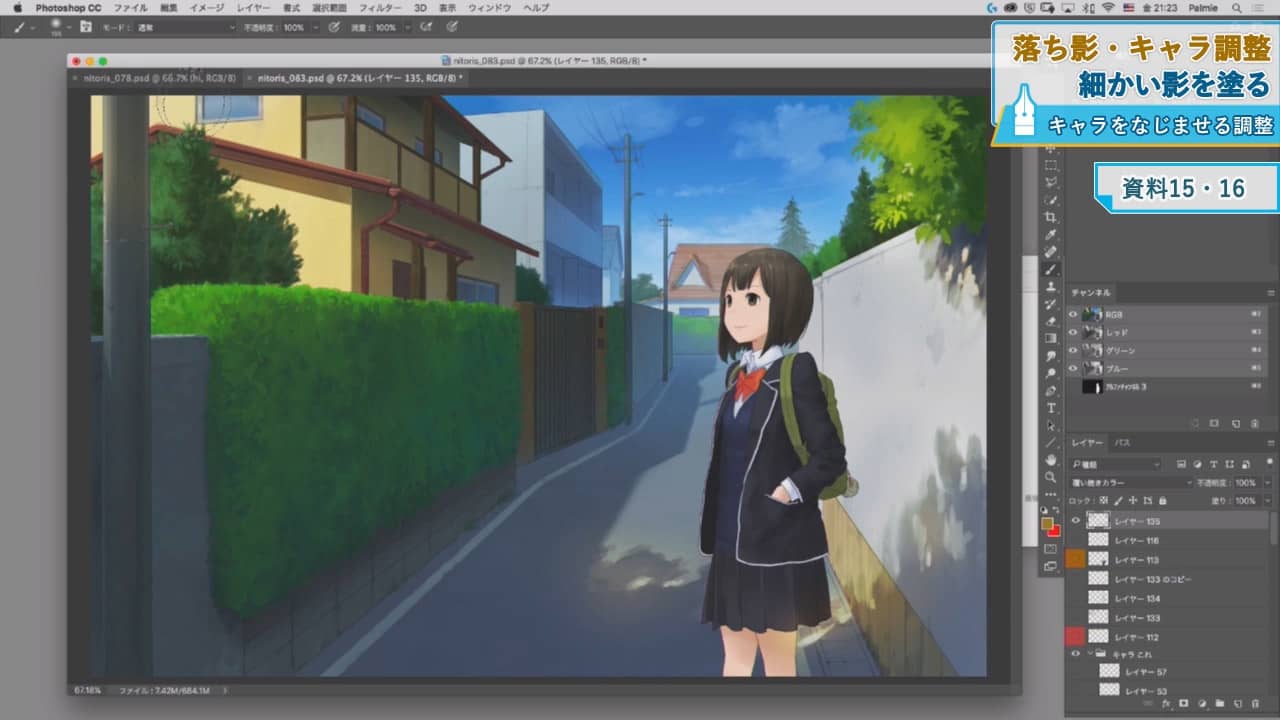Open the ウィンドウ menu

(x=490, y=7)
